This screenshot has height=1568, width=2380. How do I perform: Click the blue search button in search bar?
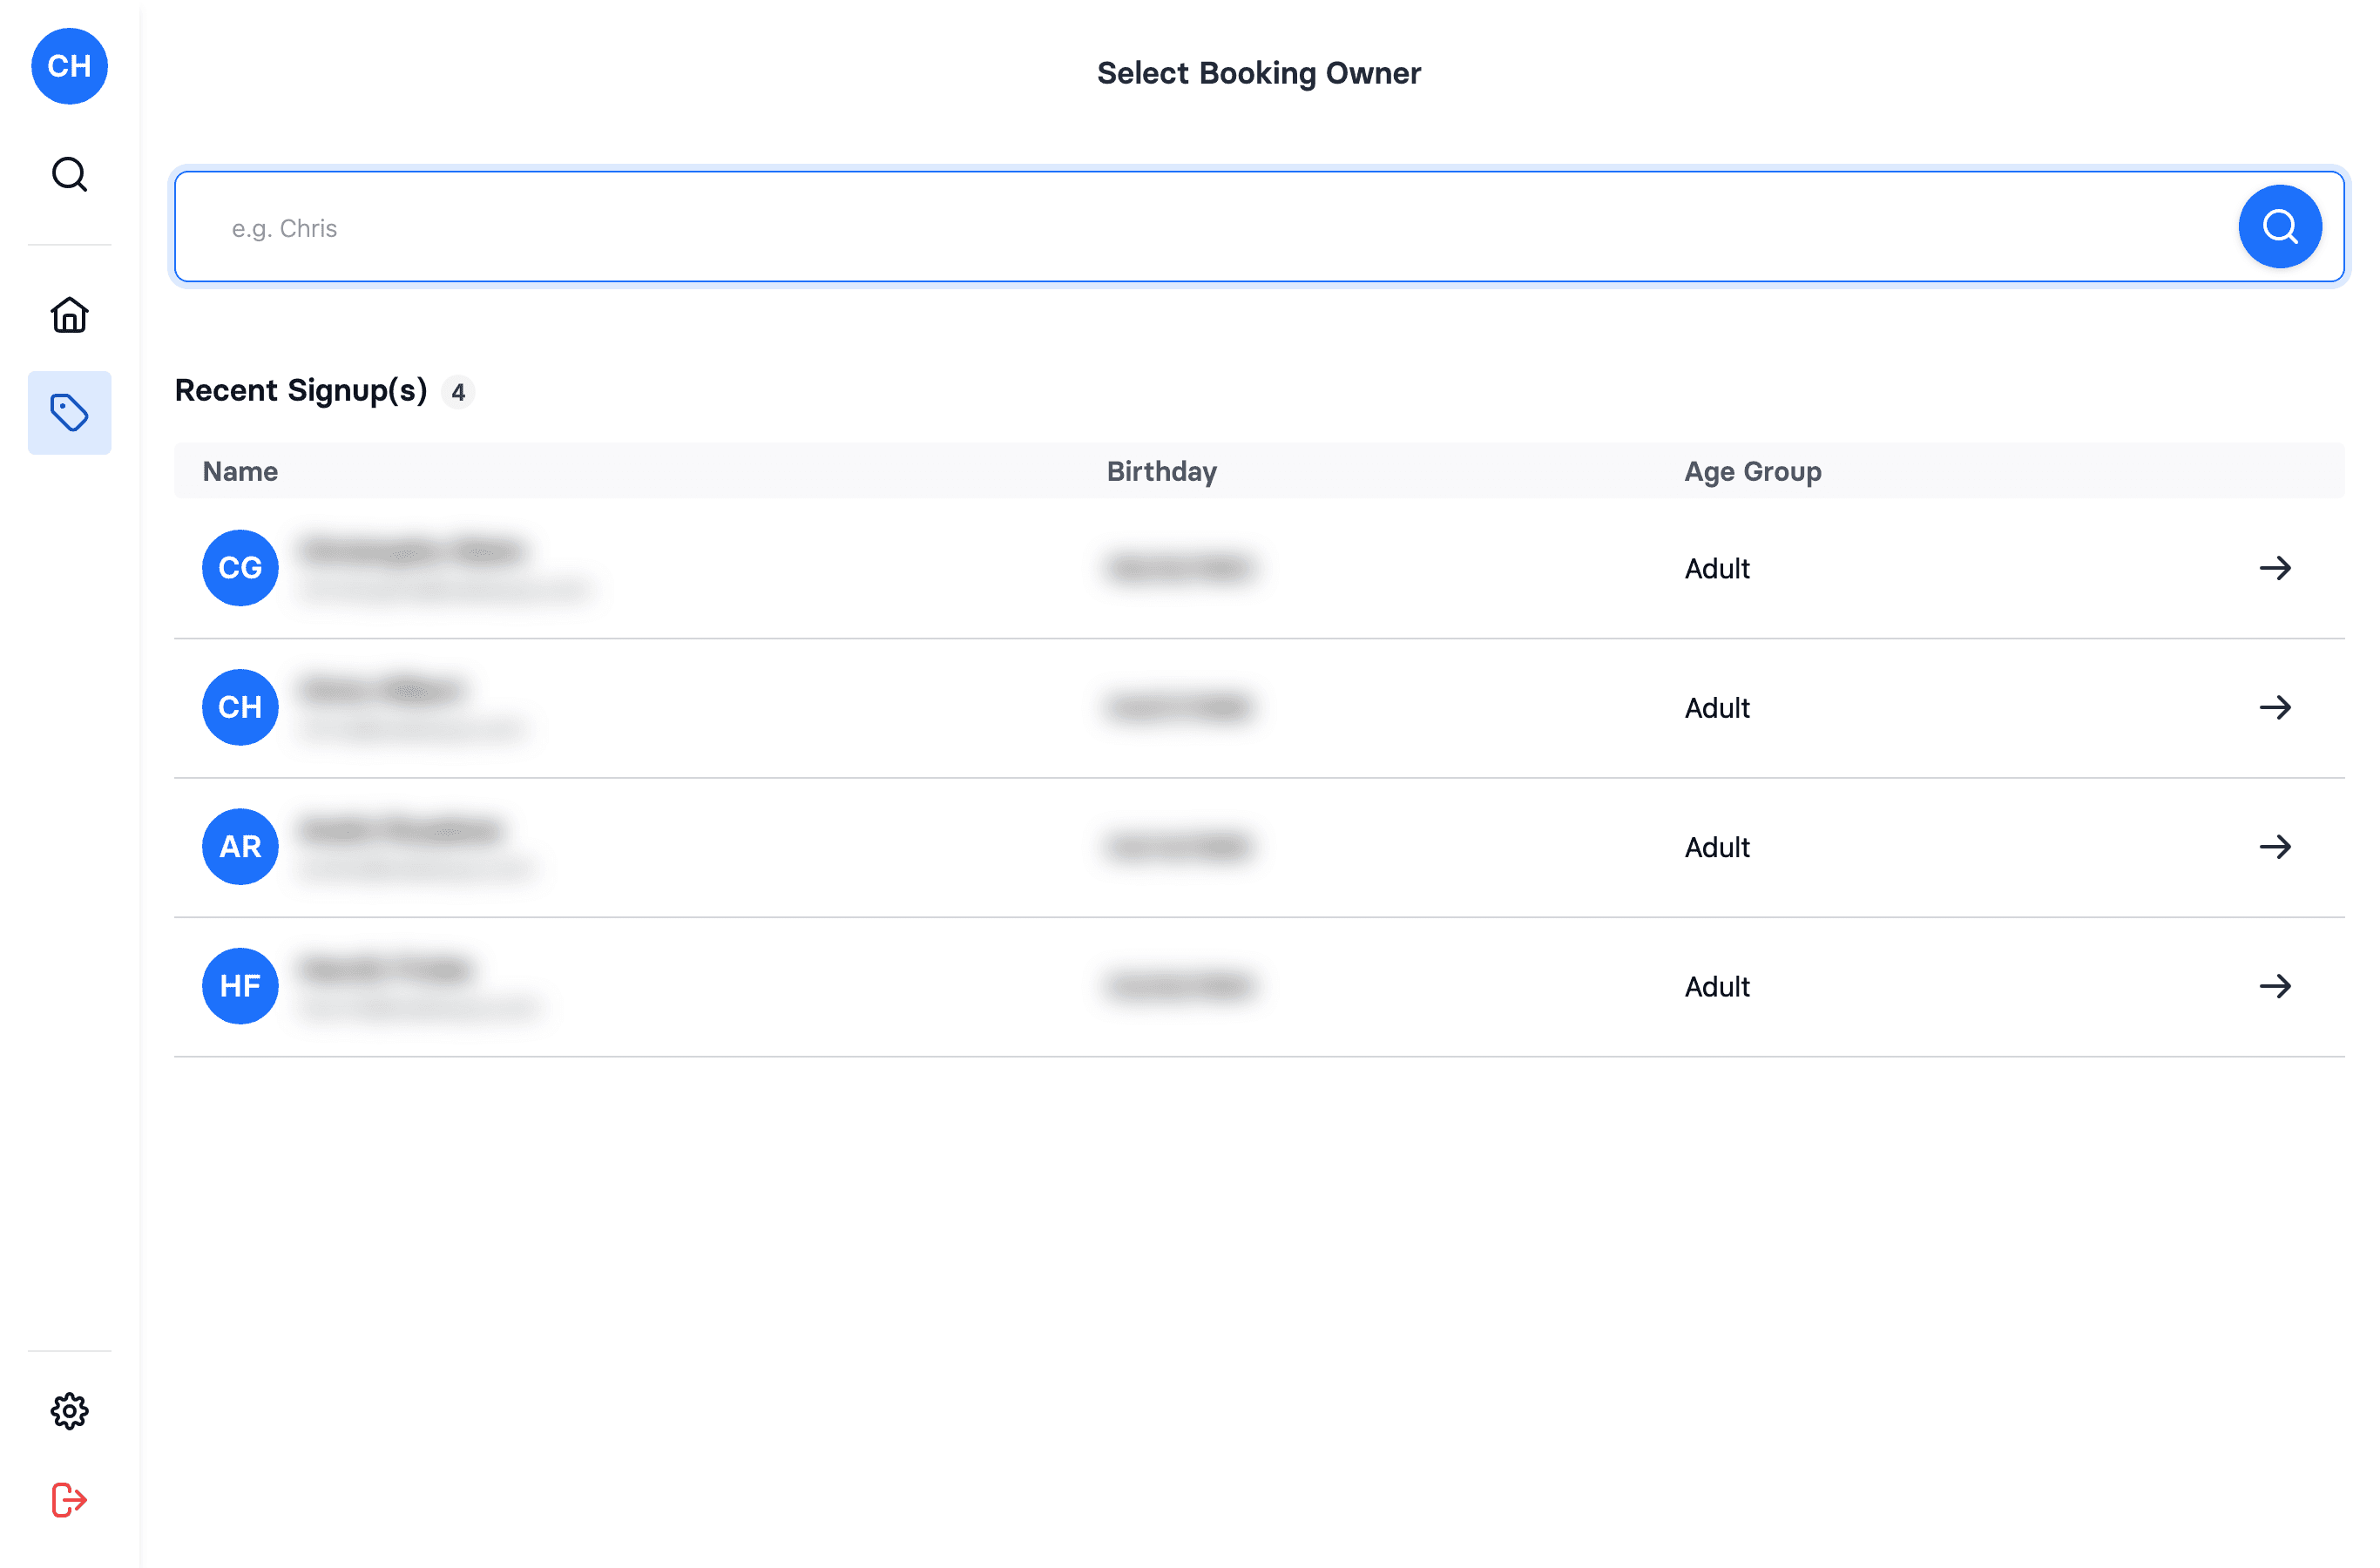2279,227
